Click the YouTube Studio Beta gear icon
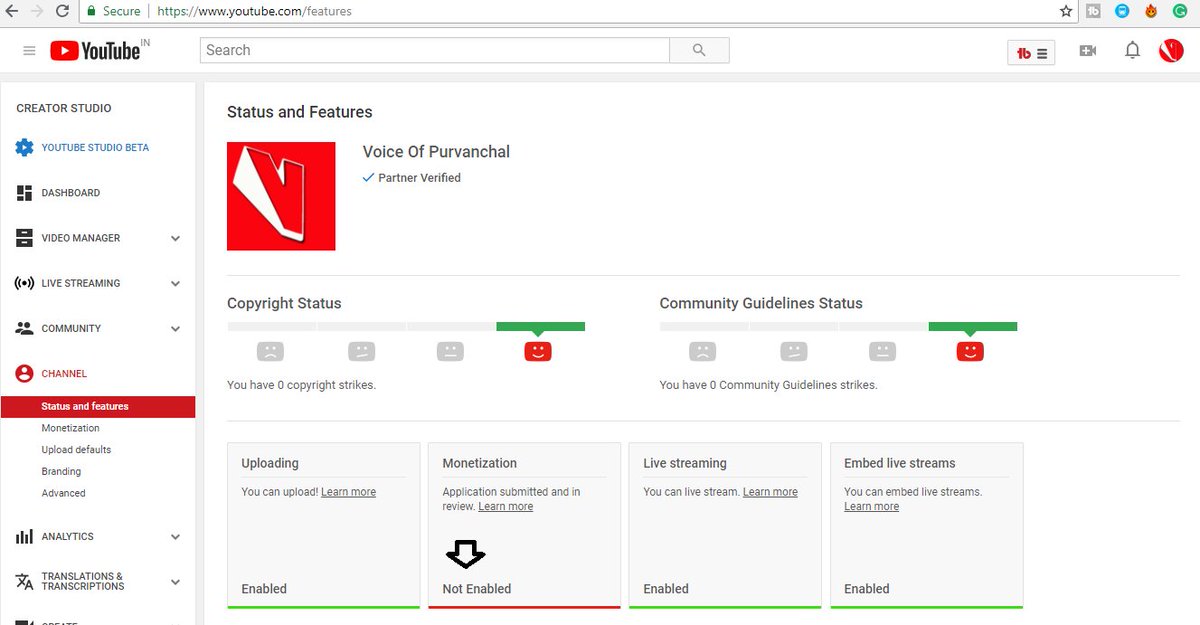This screenshot has width=1200, height=625. point(24,147)
